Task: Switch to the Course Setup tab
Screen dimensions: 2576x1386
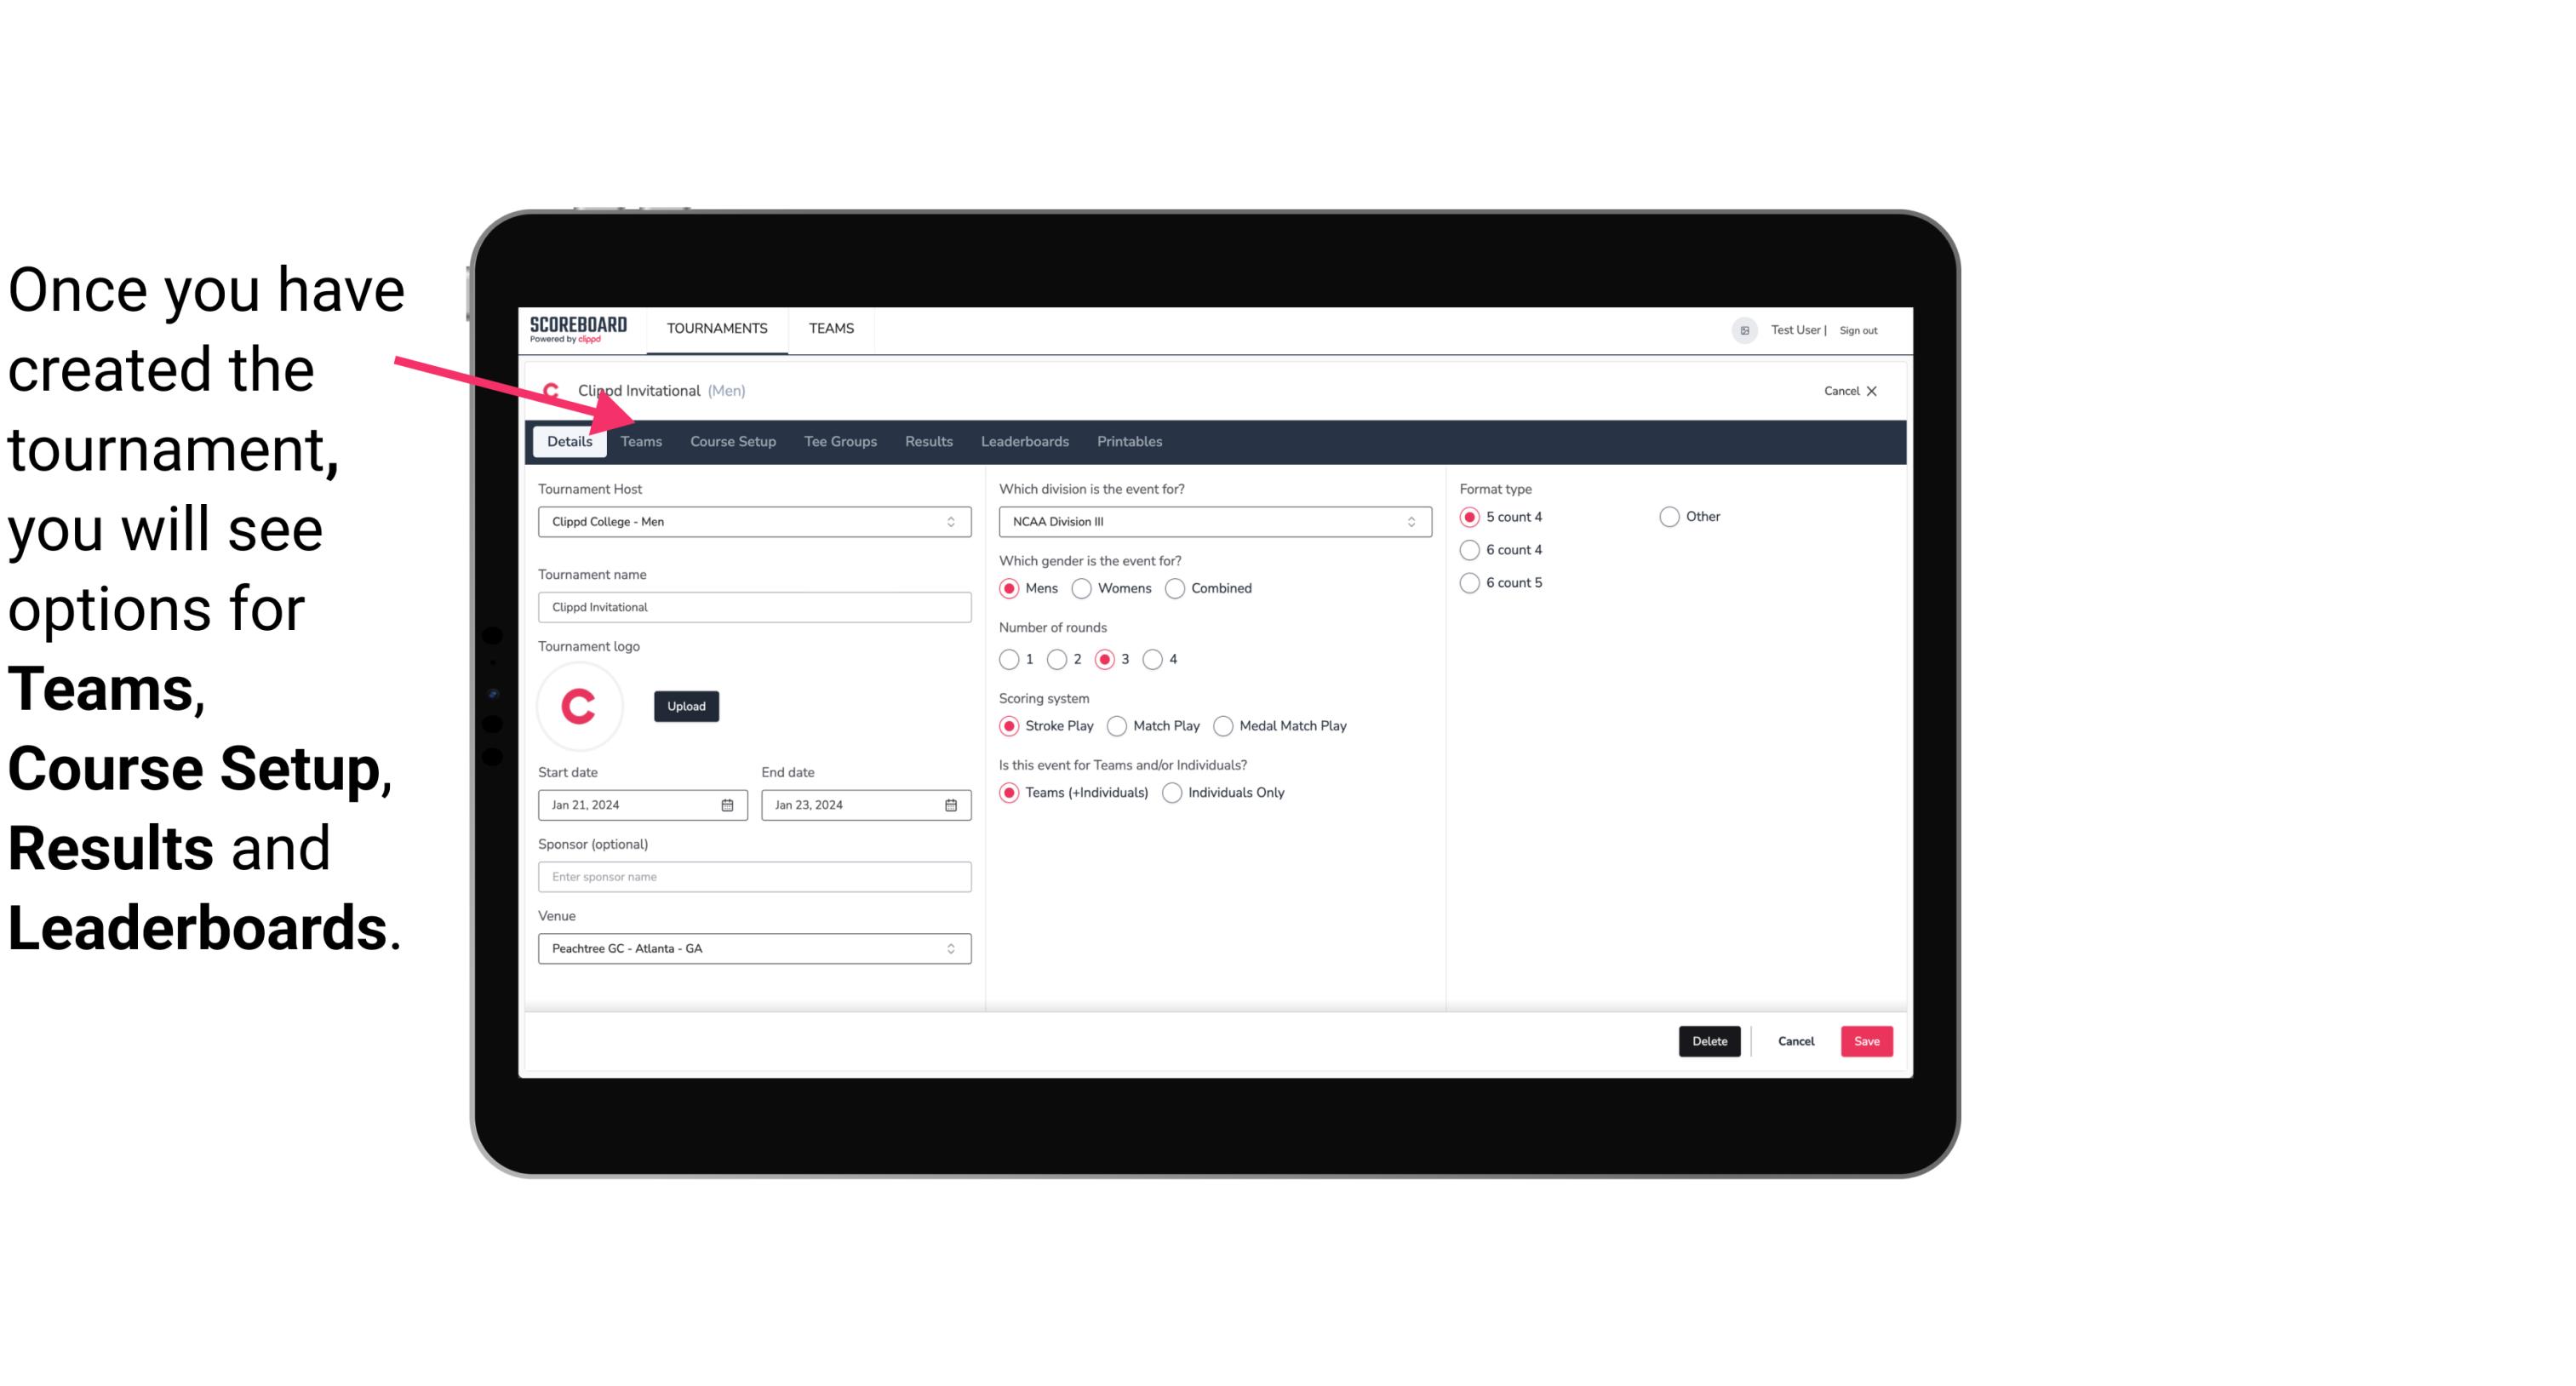Action: 730,440
